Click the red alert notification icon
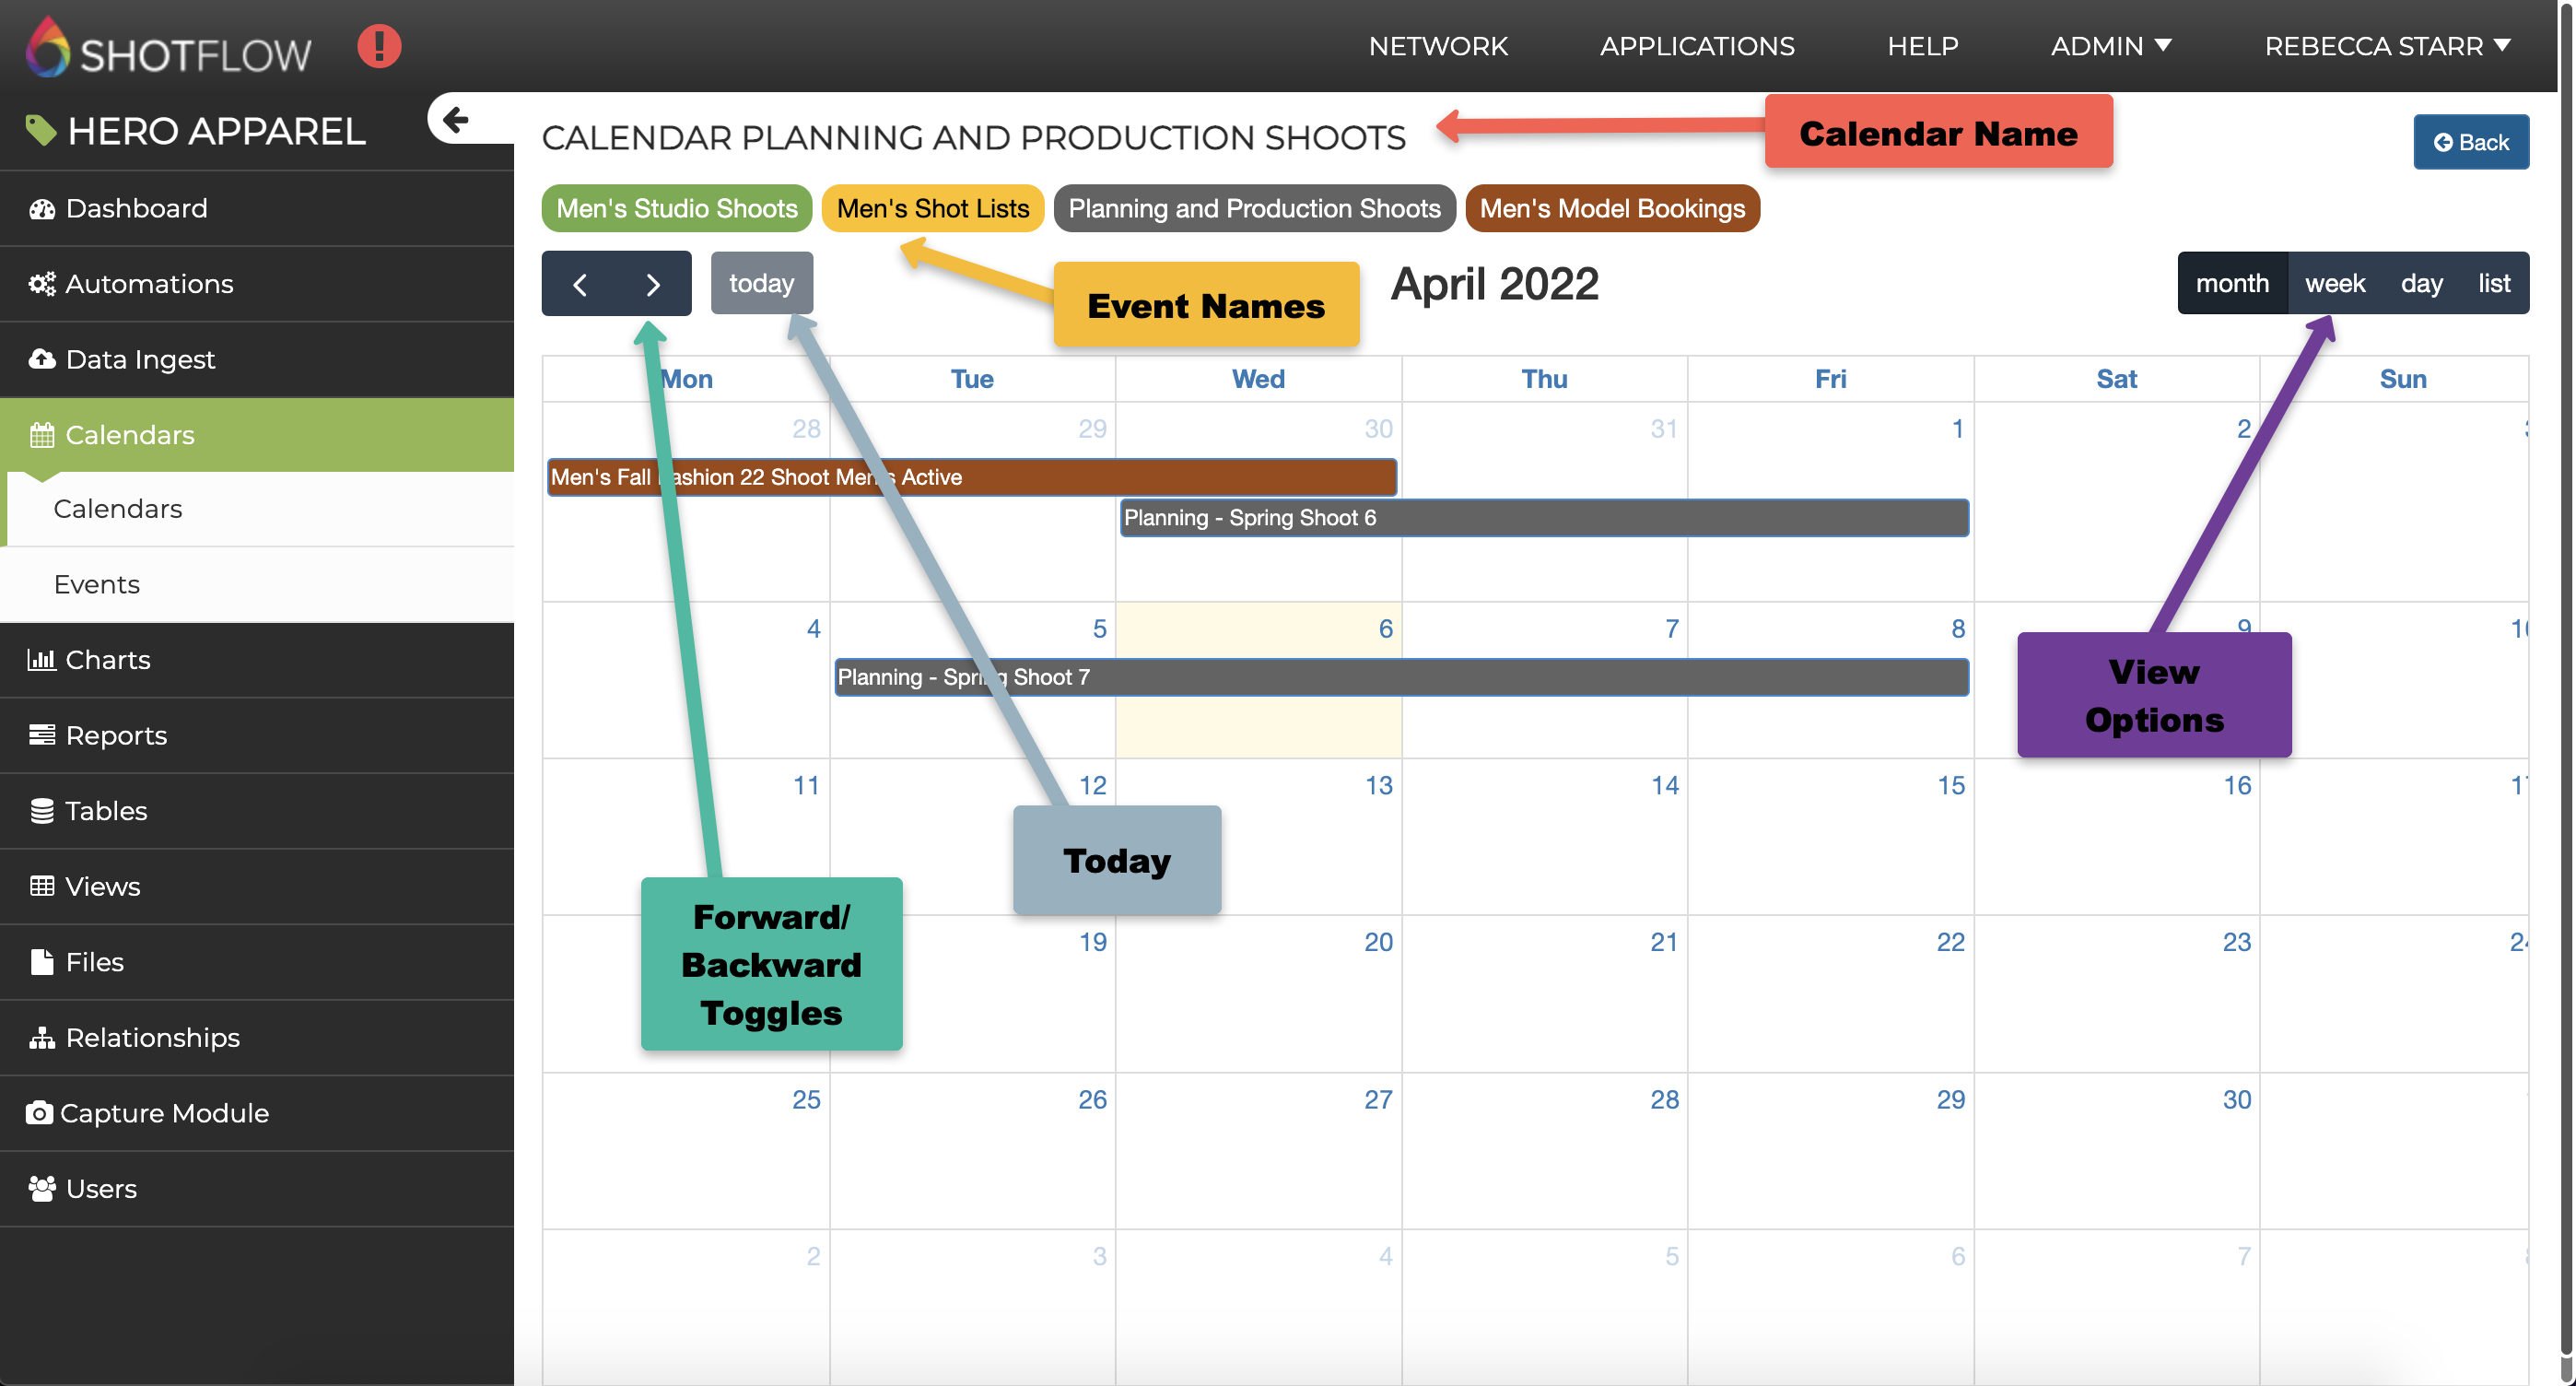 tap(379, 46)
